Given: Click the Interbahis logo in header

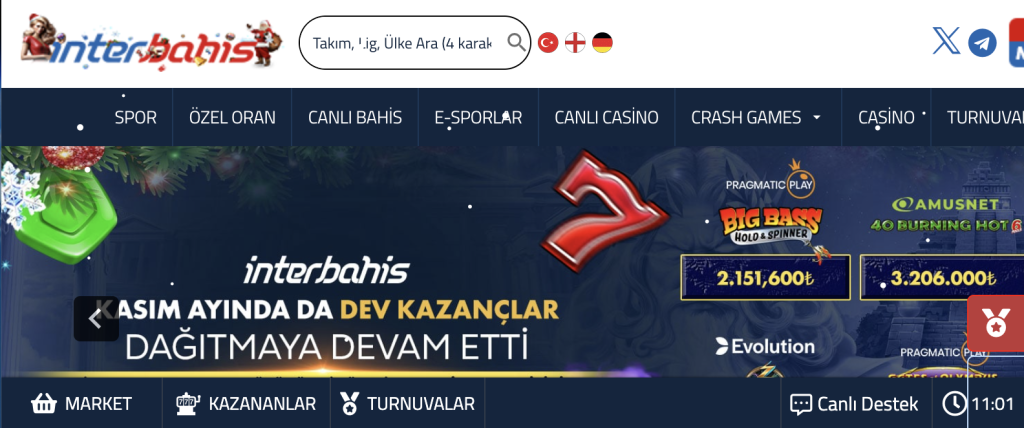Looking at the screenshot, I should click(152, 42).
